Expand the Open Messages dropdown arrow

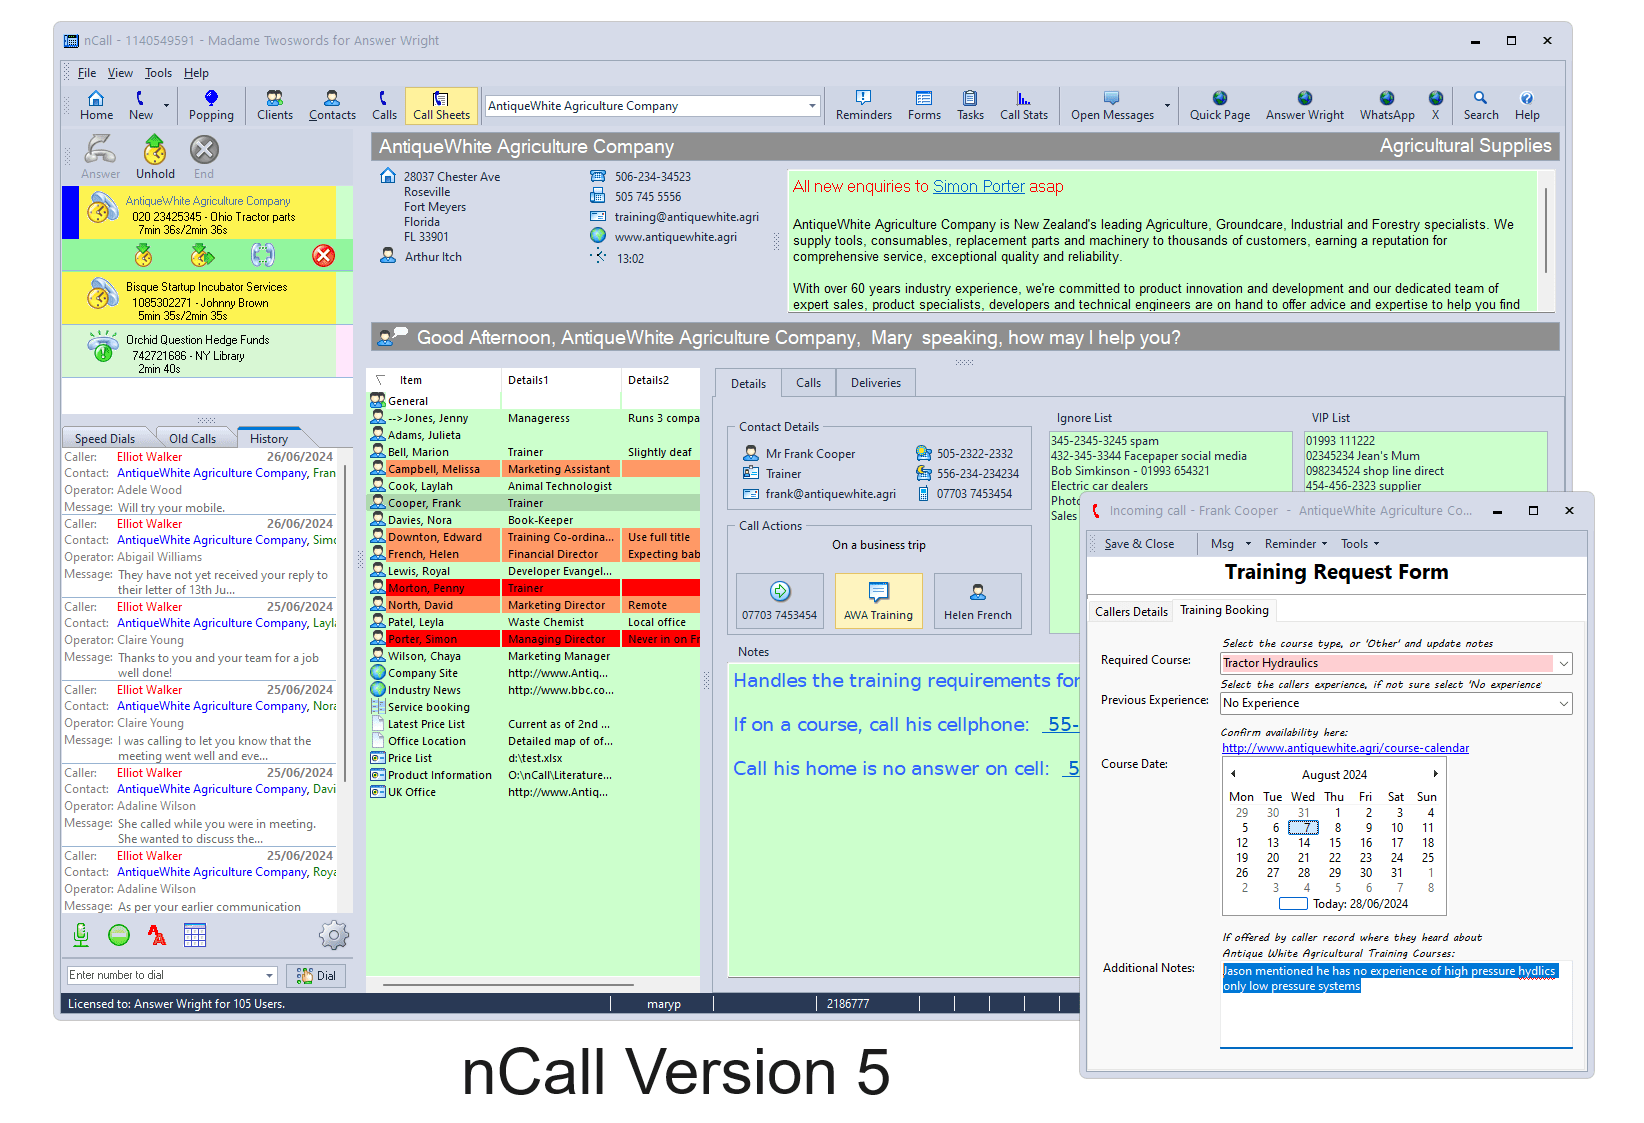[1167, 106]
